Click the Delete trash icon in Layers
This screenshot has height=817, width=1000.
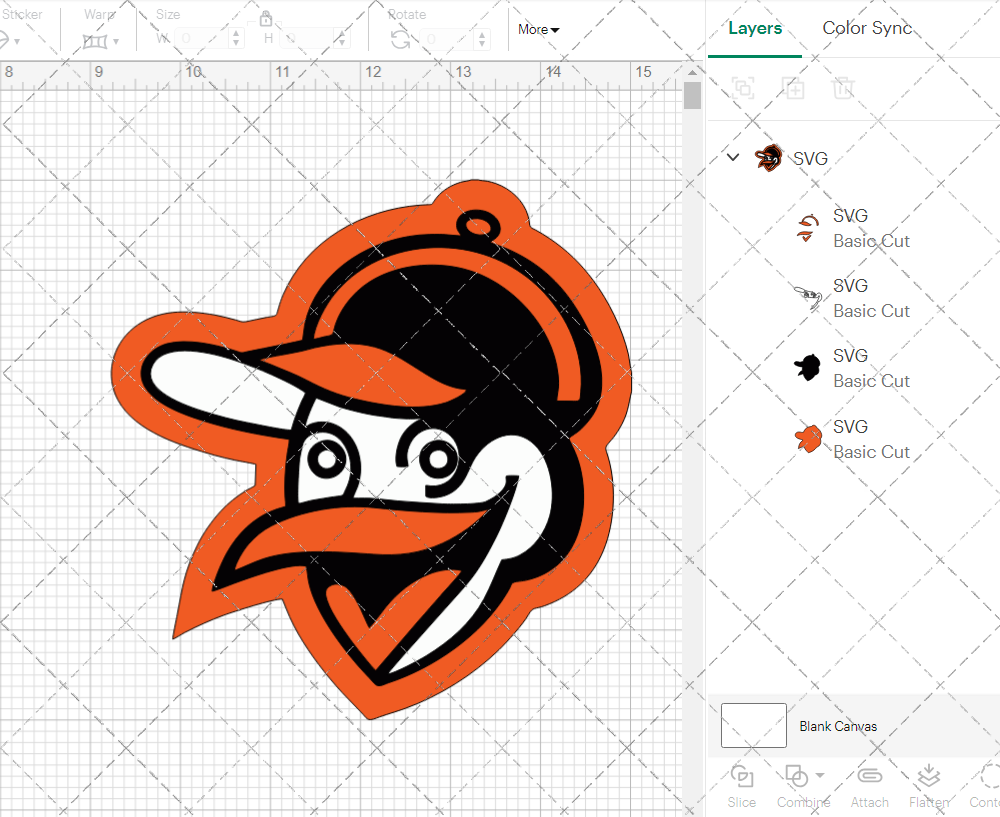pos(844,88)
